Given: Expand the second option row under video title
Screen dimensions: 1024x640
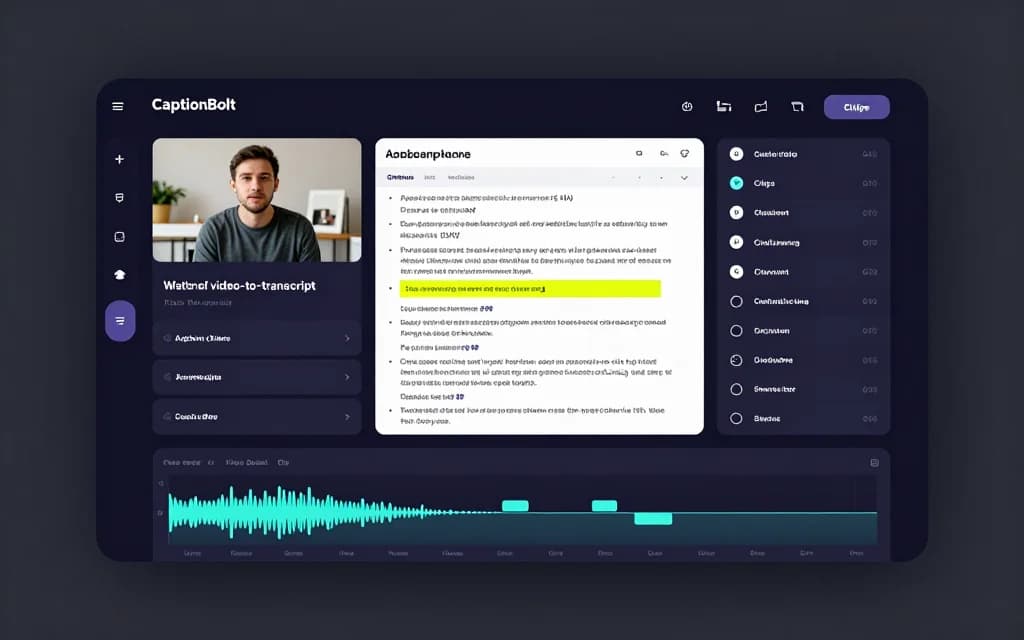Looking at the screenshot, I should [x=257, y=377].
